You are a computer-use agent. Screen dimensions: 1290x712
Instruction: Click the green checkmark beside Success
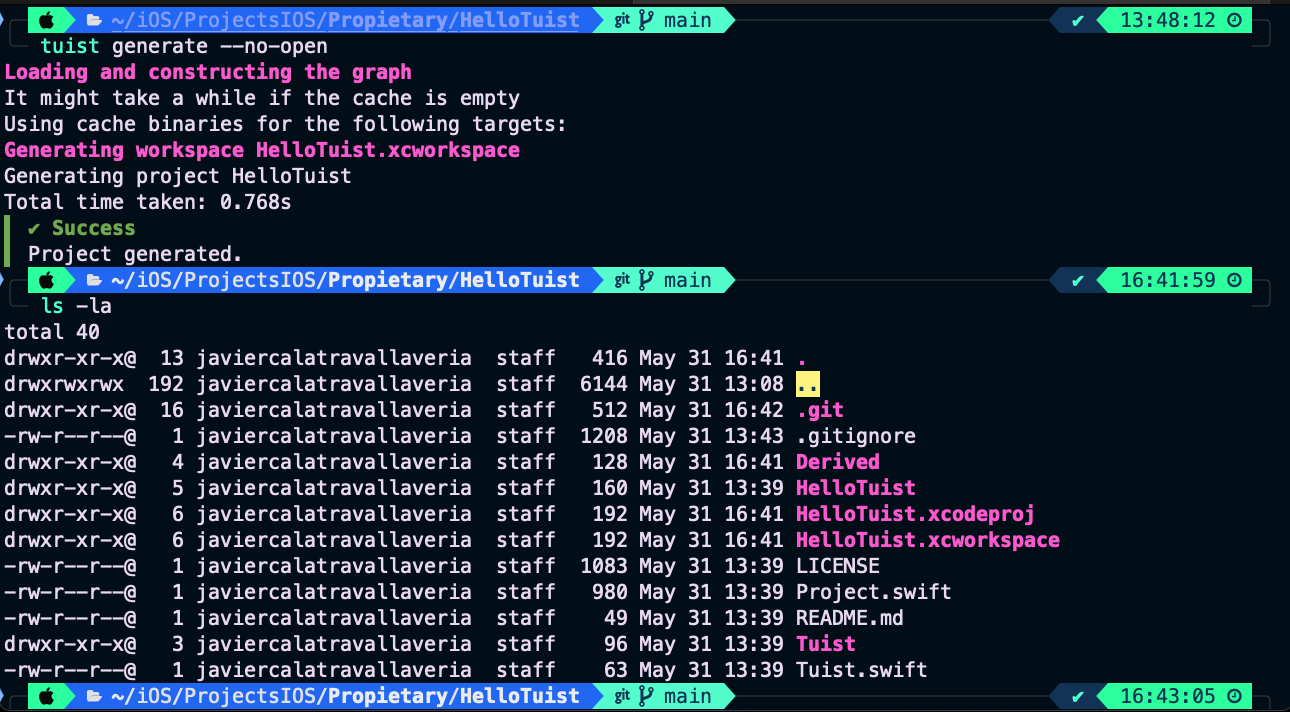36,228
